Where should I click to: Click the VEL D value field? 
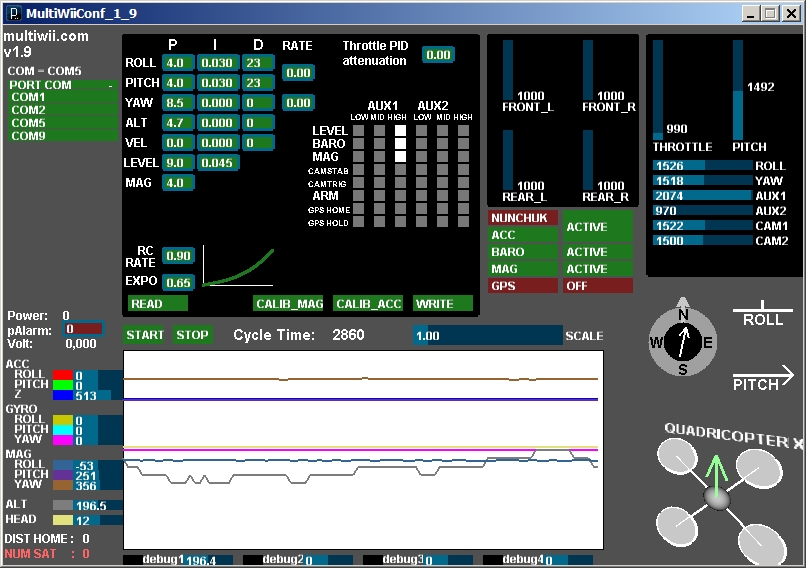[258, 143]
